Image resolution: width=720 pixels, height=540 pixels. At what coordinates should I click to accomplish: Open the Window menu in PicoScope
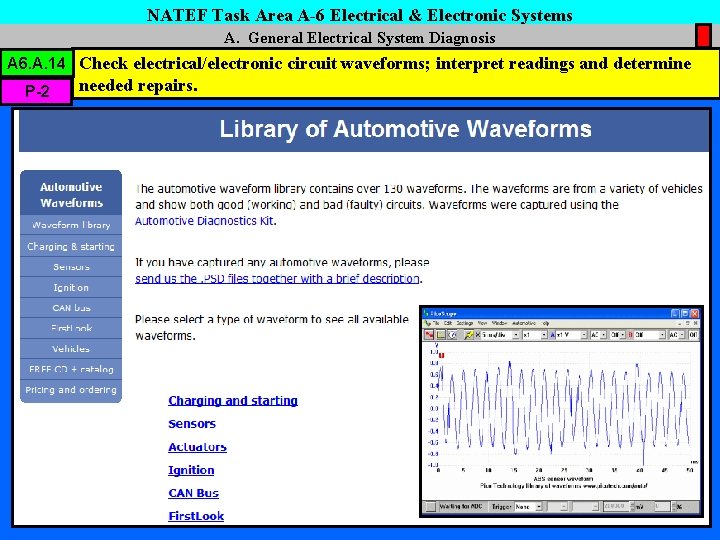499,323
